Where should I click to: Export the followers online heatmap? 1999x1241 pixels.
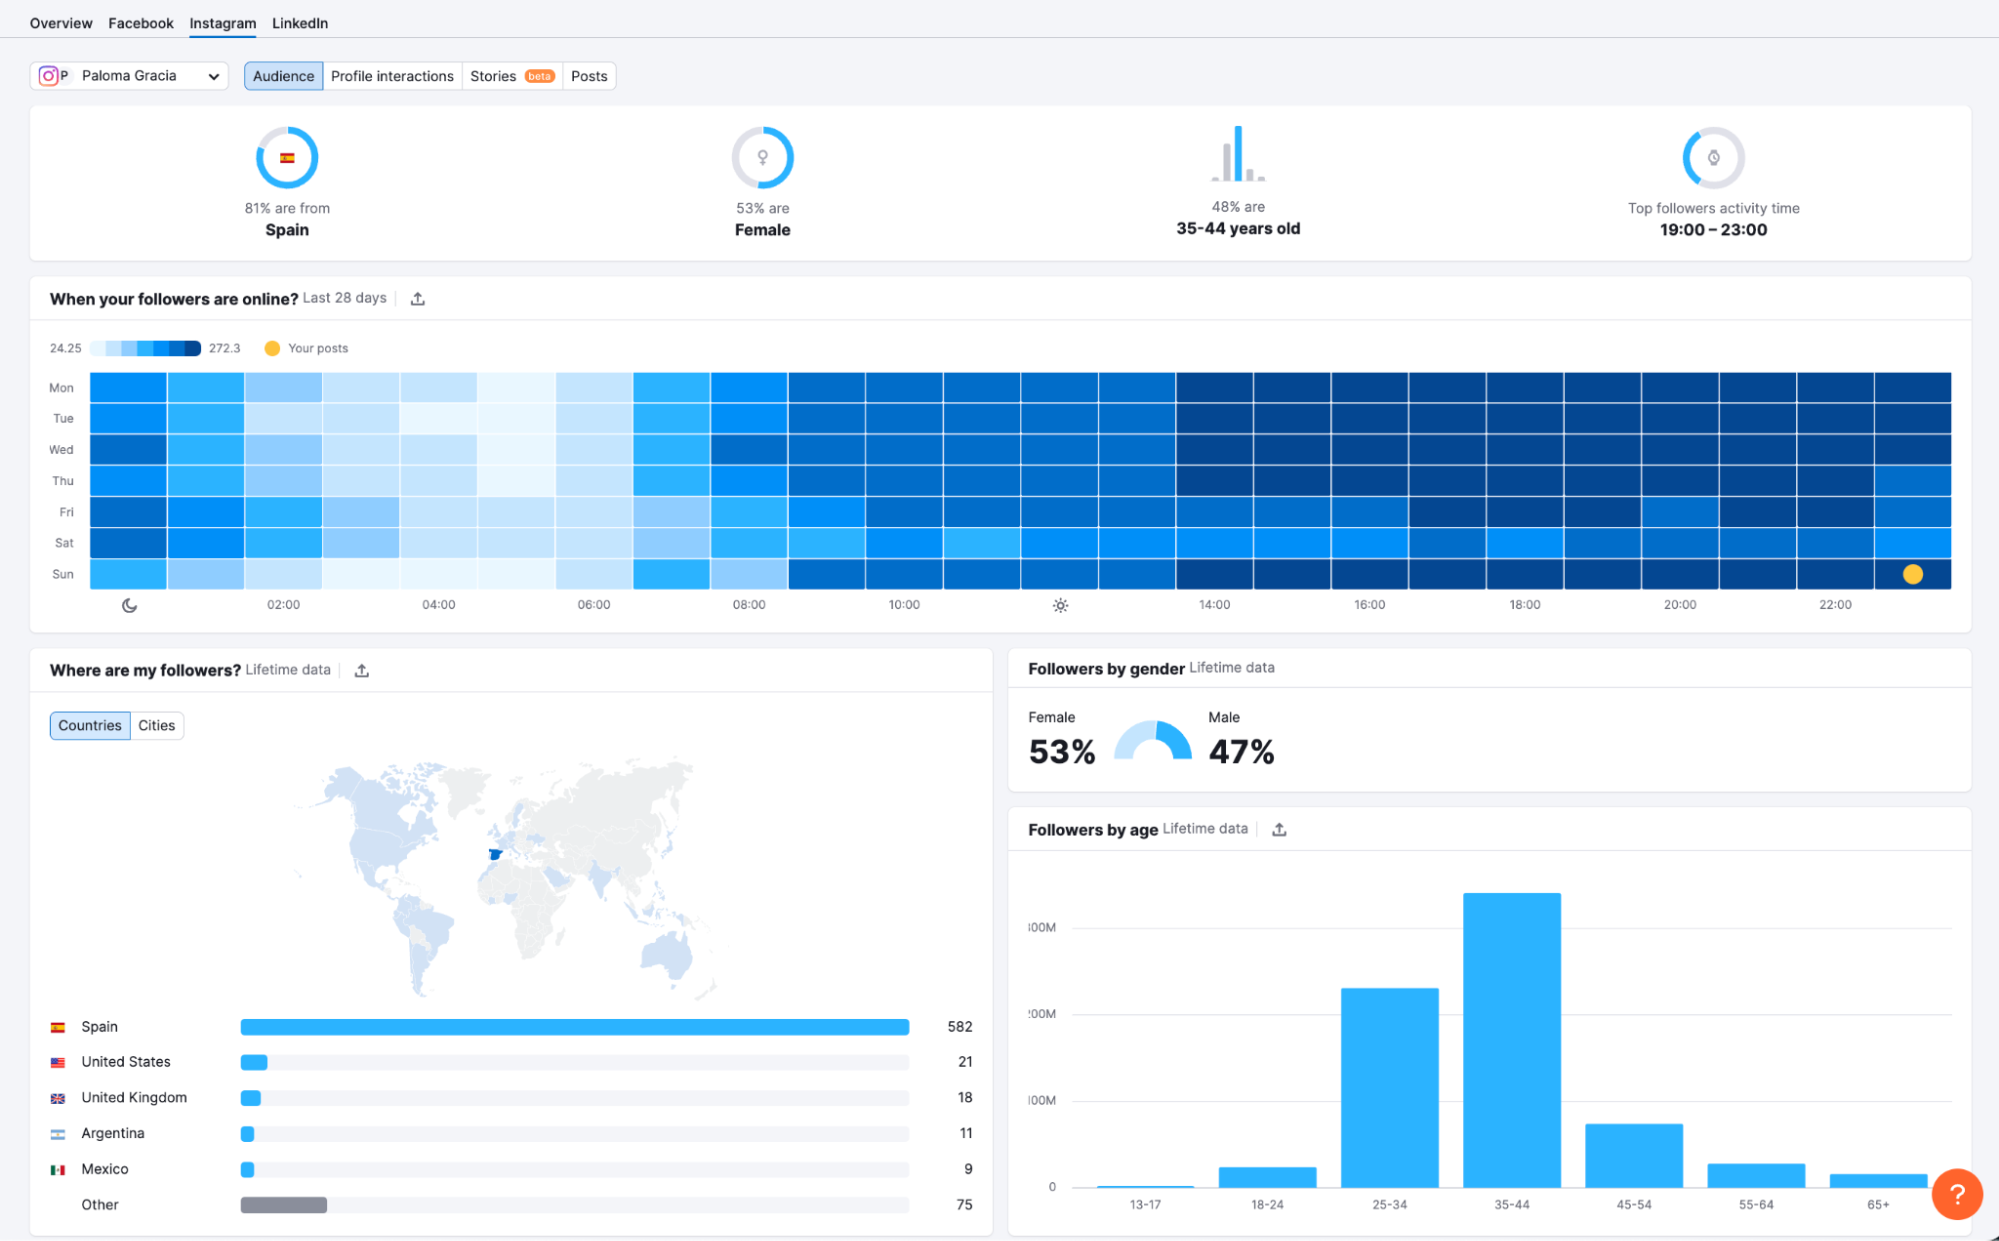(x=418, y=298)
